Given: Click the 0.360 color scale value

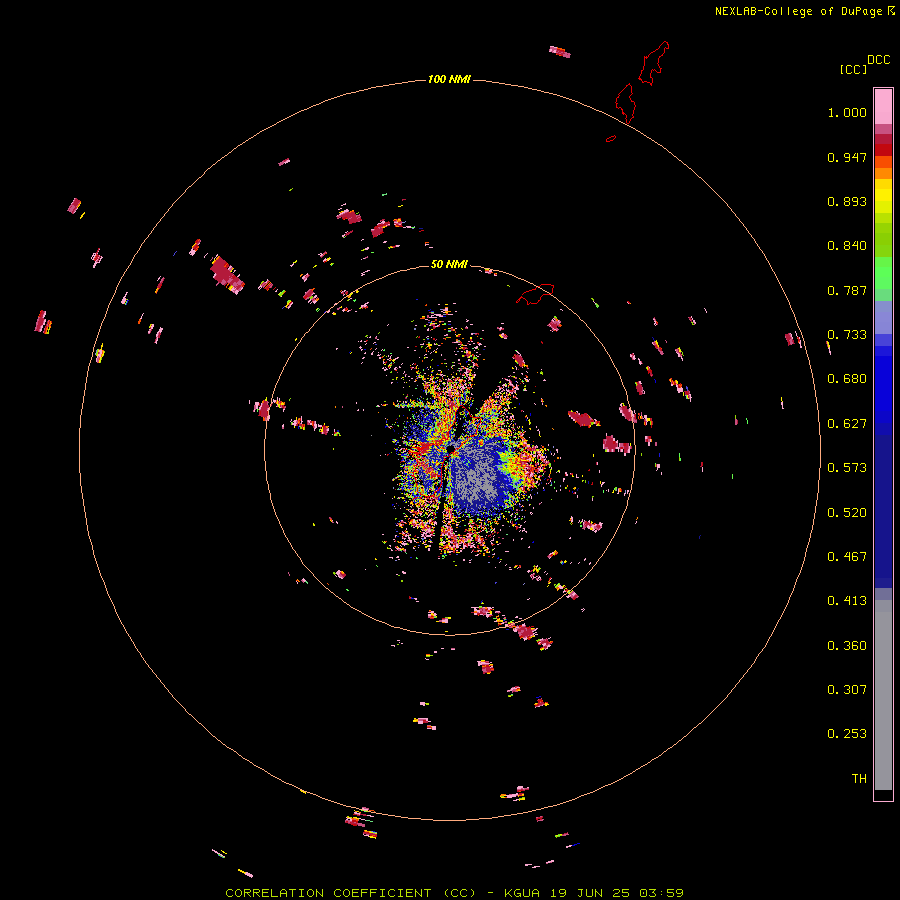Looking at the screenshot, I should 847,646.
